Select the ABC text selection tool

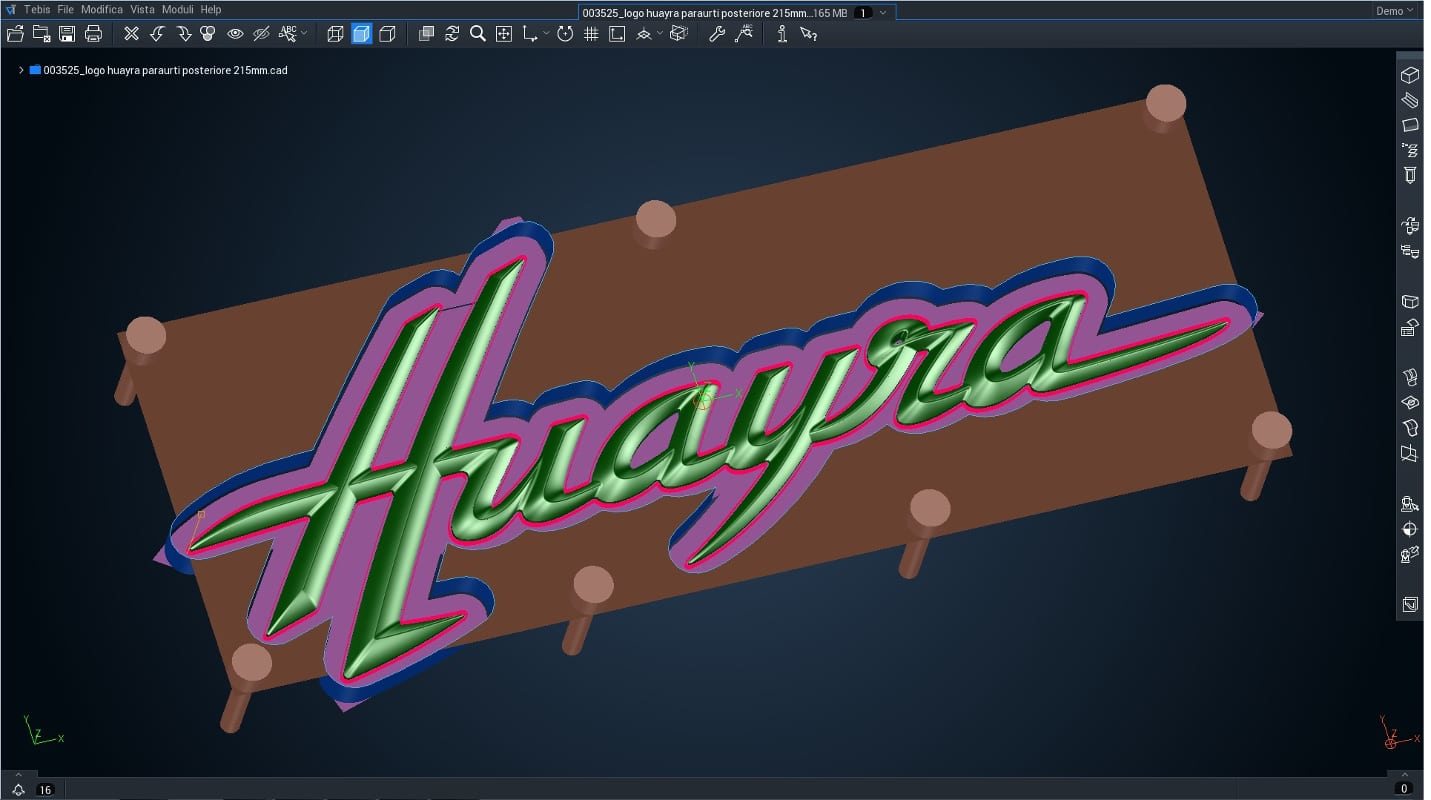[288, 34]
